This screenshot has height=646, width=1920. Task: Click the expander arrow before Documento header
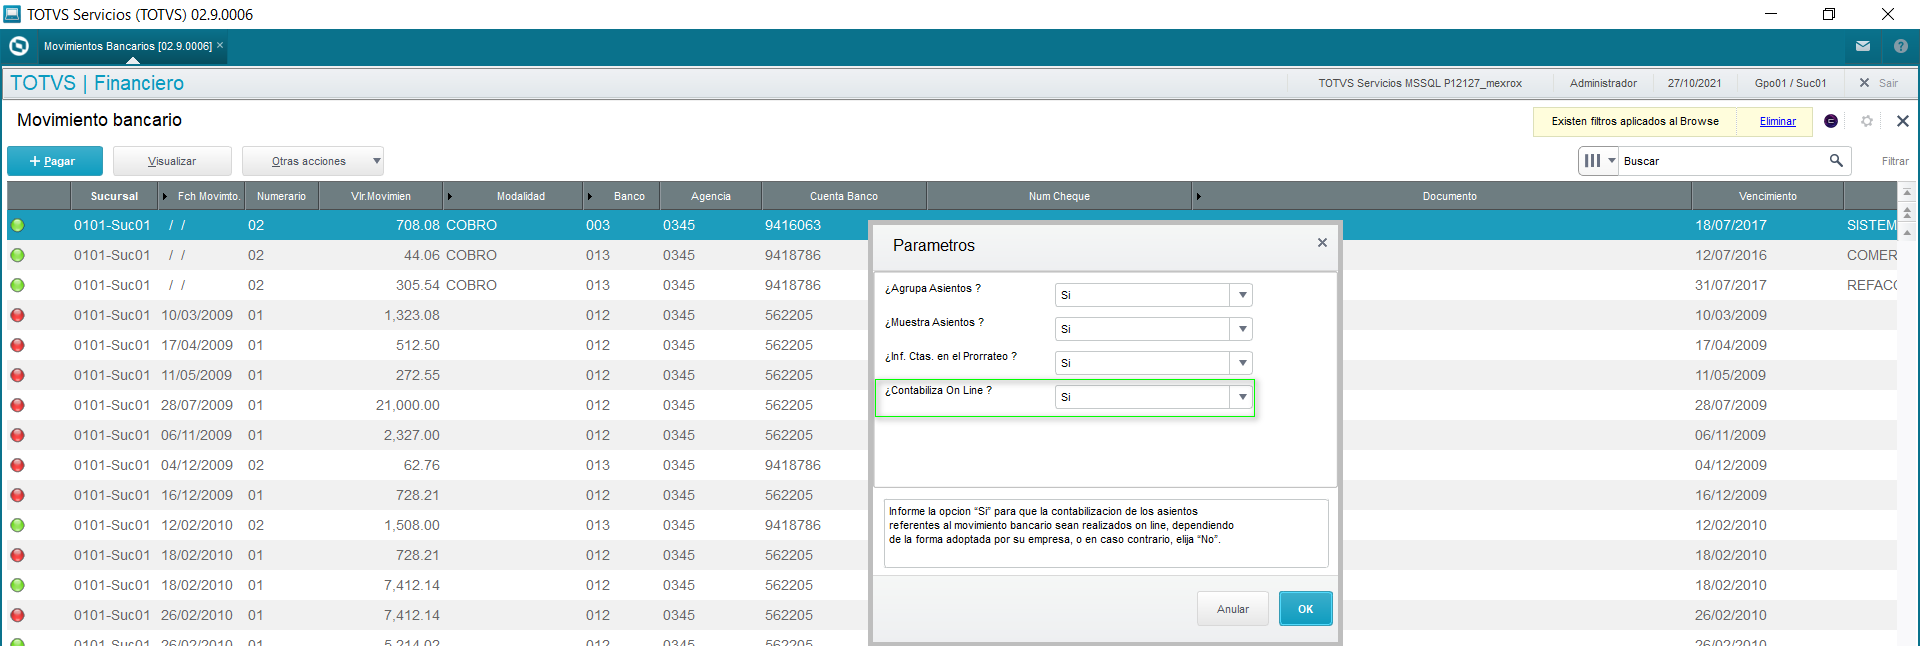(x=1199, y=196)
